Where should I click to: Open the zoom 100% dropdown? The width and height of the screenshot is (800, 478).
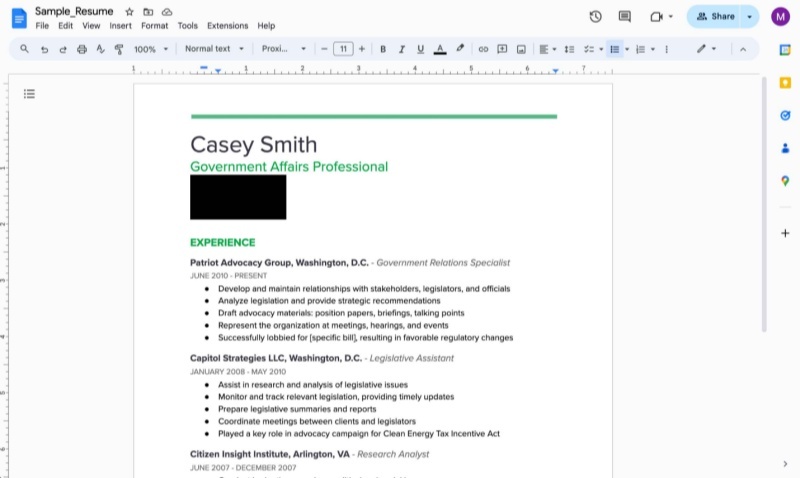coord(150,48)
